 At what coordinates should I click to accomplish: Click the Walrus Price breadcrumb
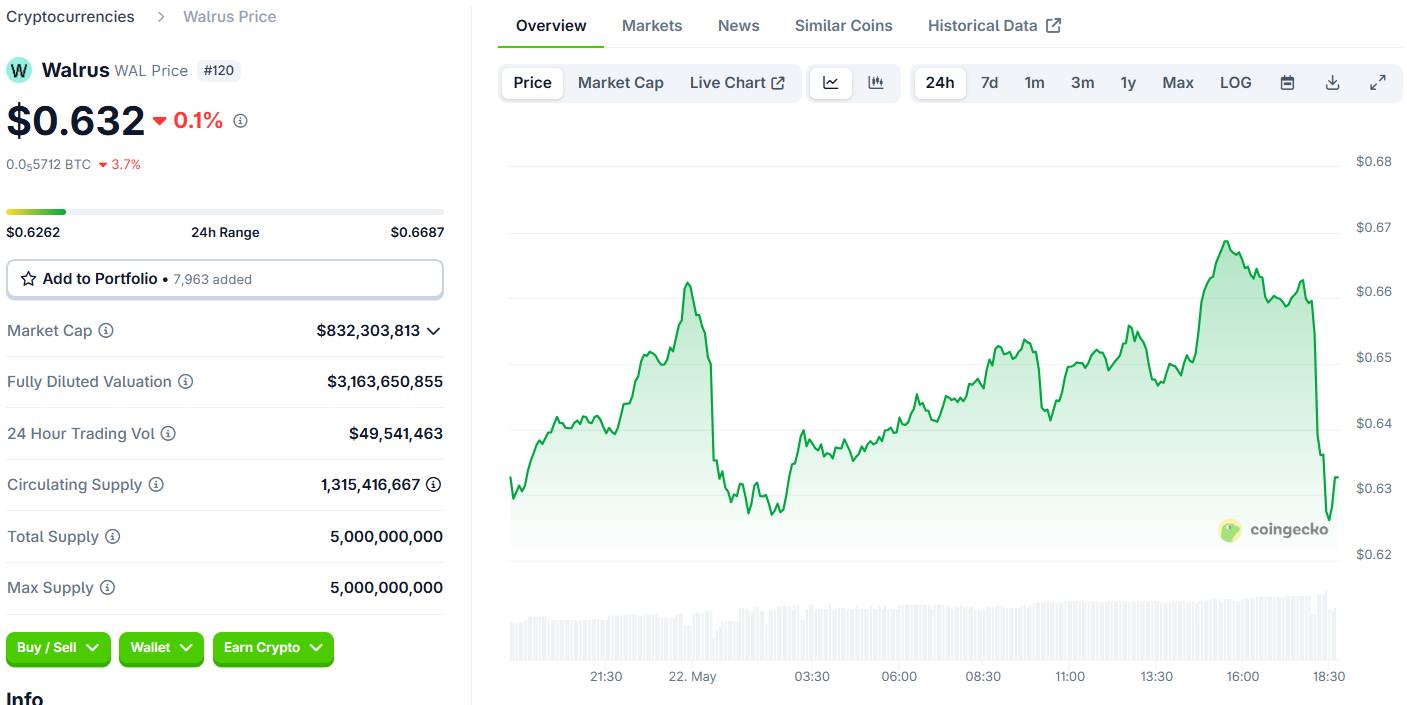pyautogui.click(x=230, y=17)
